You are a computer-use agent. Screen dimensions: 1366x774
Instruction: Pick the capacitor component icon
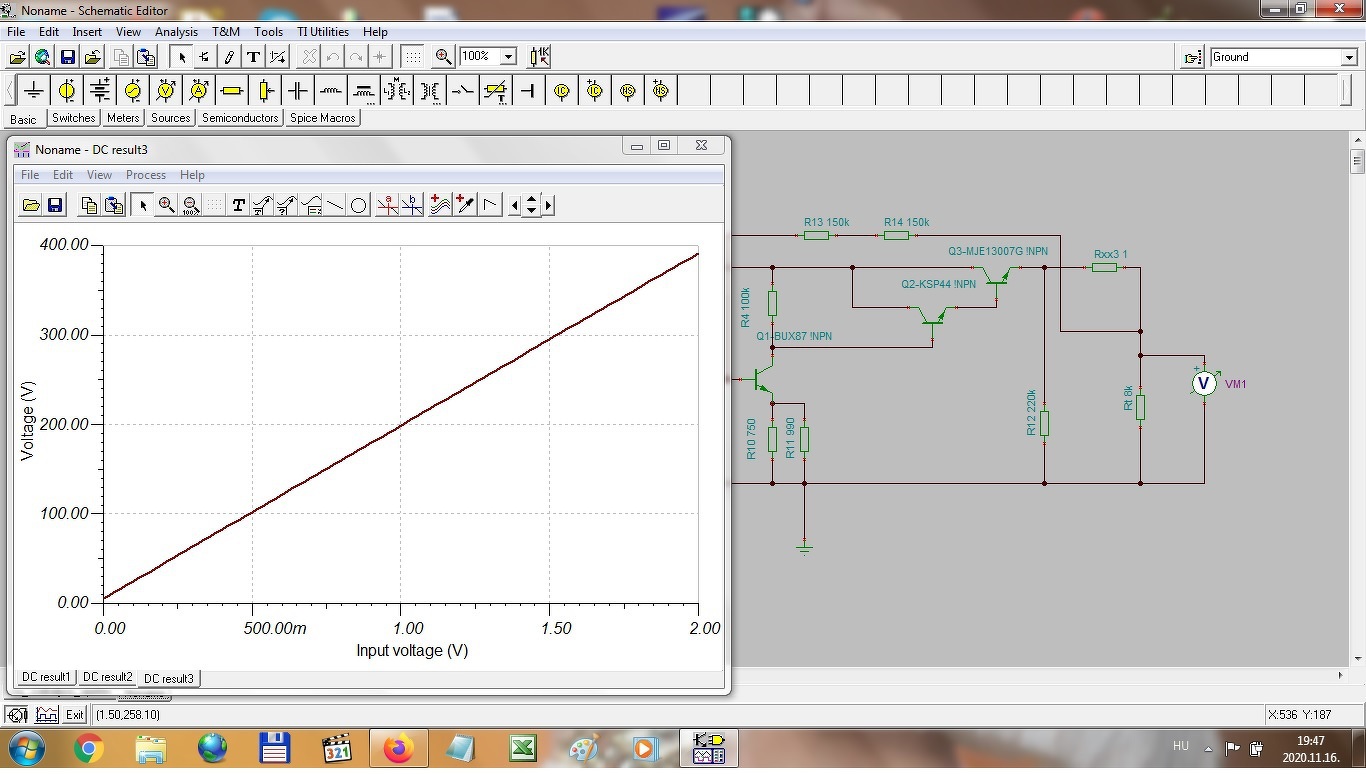[x=298, y=91]
